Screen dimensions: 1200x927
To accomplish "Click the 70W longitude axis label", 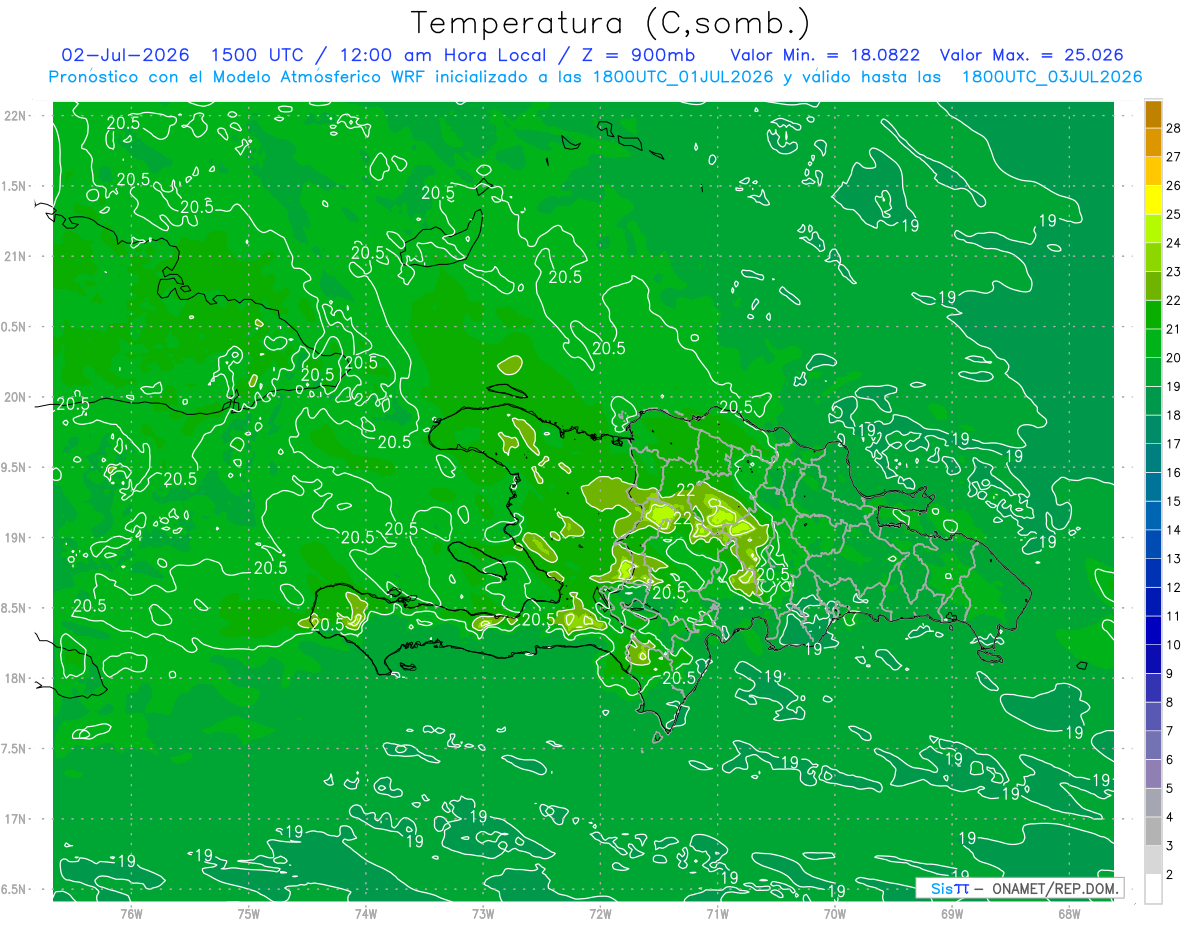I will coord(835,913).
